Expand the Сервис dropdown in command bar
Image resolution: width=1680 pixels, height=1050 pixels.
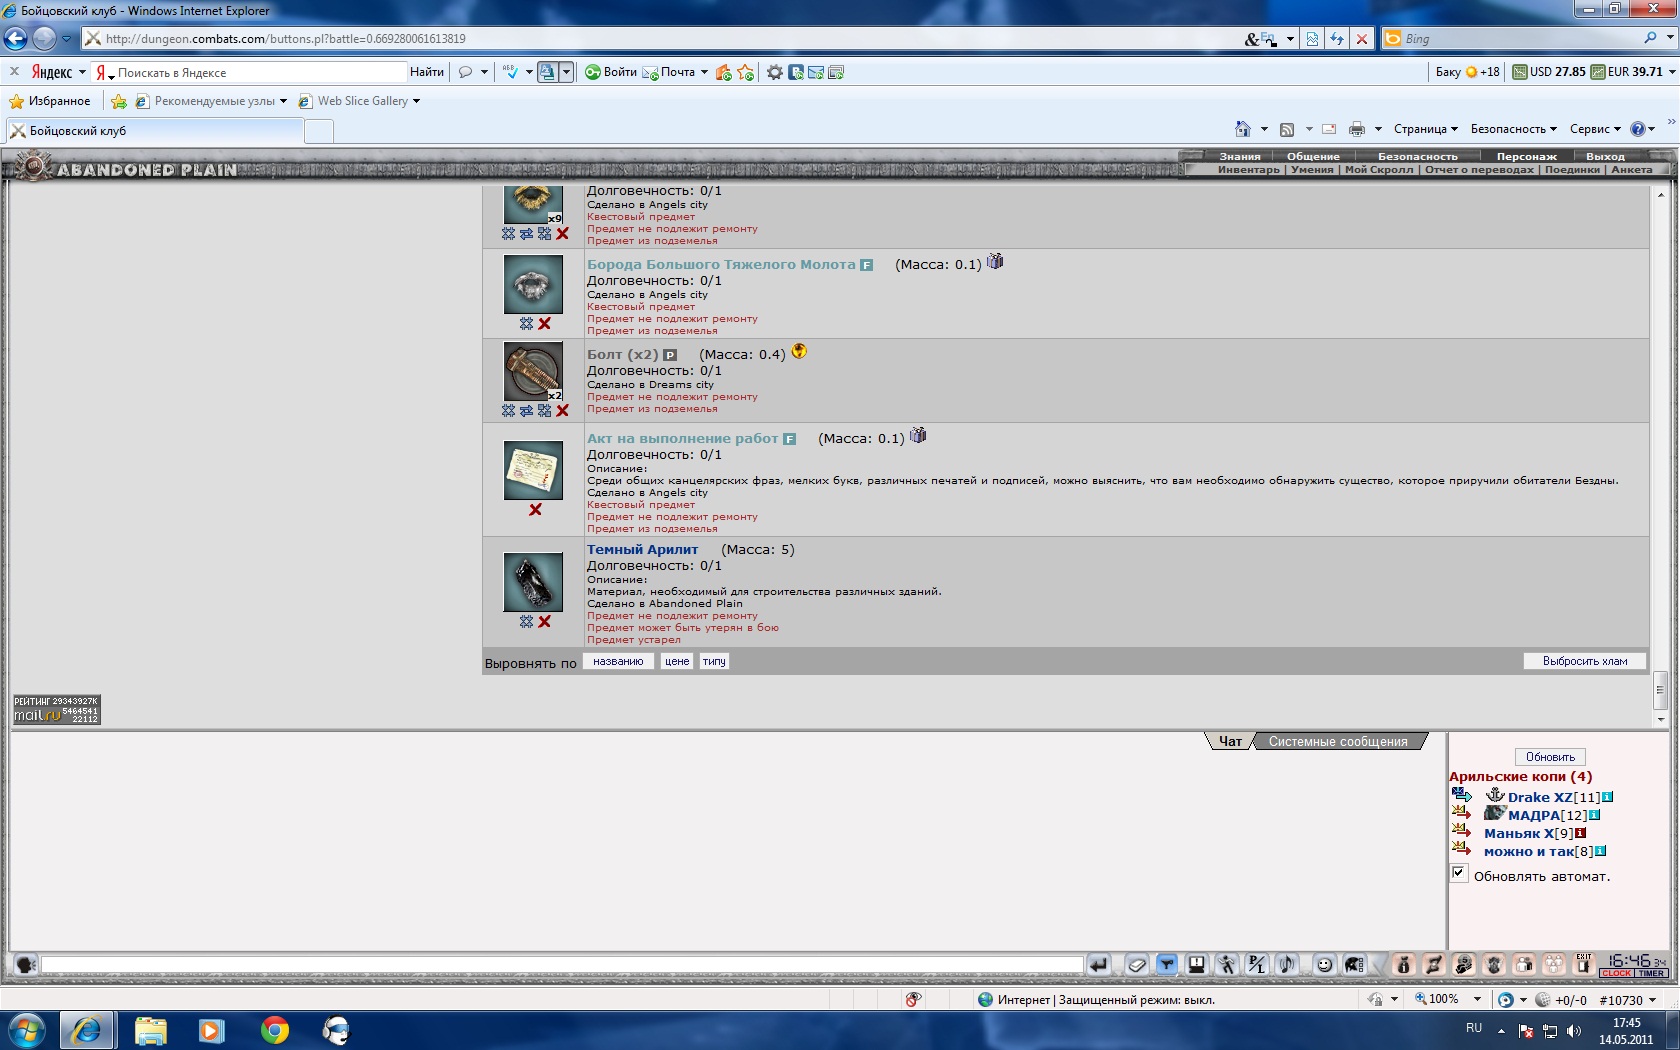point(1594,129)
